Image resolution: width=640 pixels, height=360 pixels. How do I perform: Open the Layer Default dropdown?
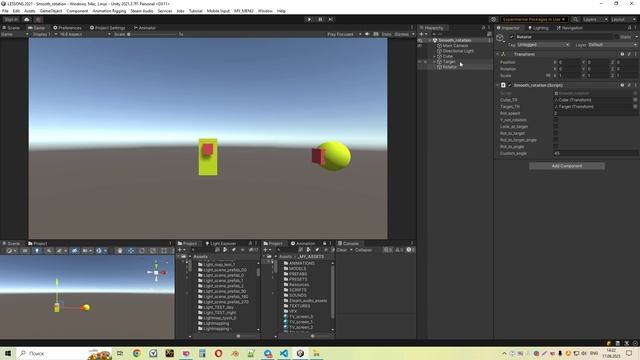point(612,45)
